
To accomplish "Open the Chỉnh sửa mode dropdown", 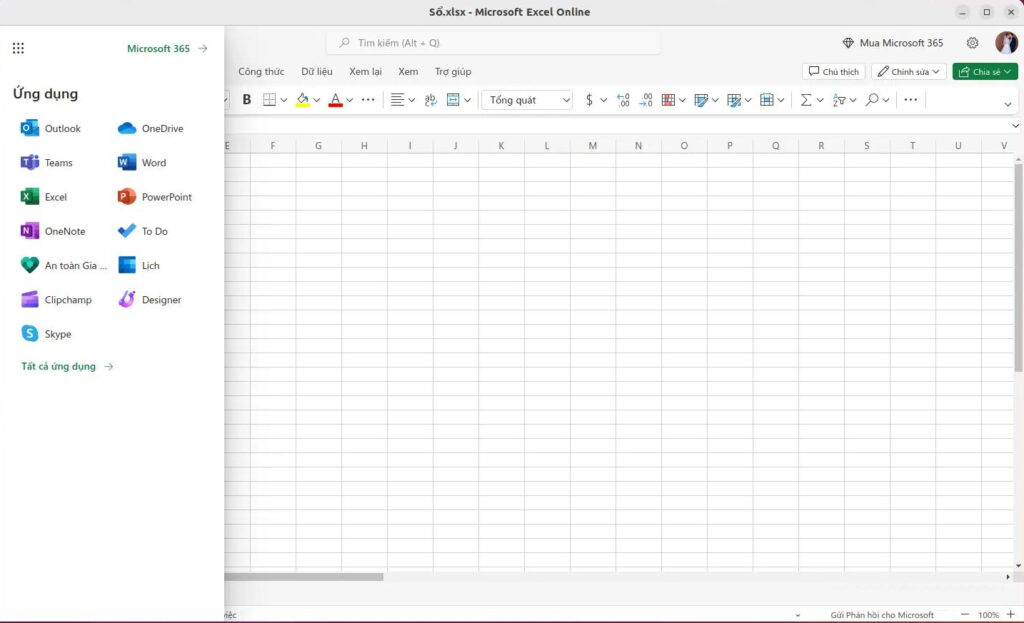I will [906, 71].
